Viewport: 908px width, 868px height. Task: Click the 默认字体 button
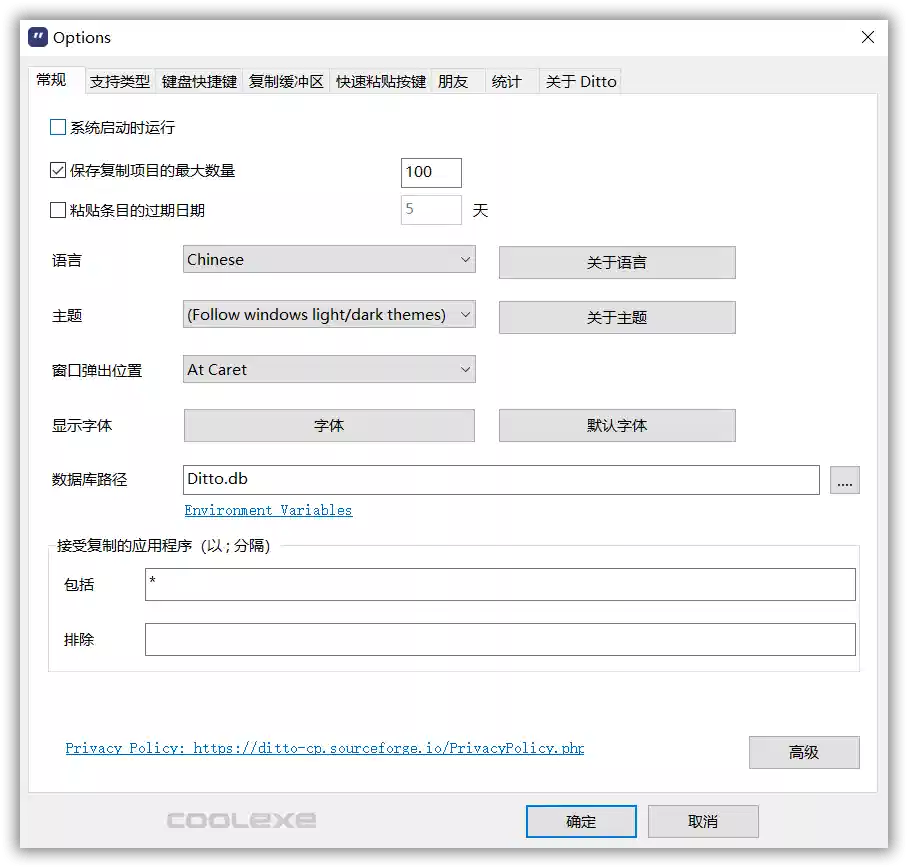click(616, 425)
